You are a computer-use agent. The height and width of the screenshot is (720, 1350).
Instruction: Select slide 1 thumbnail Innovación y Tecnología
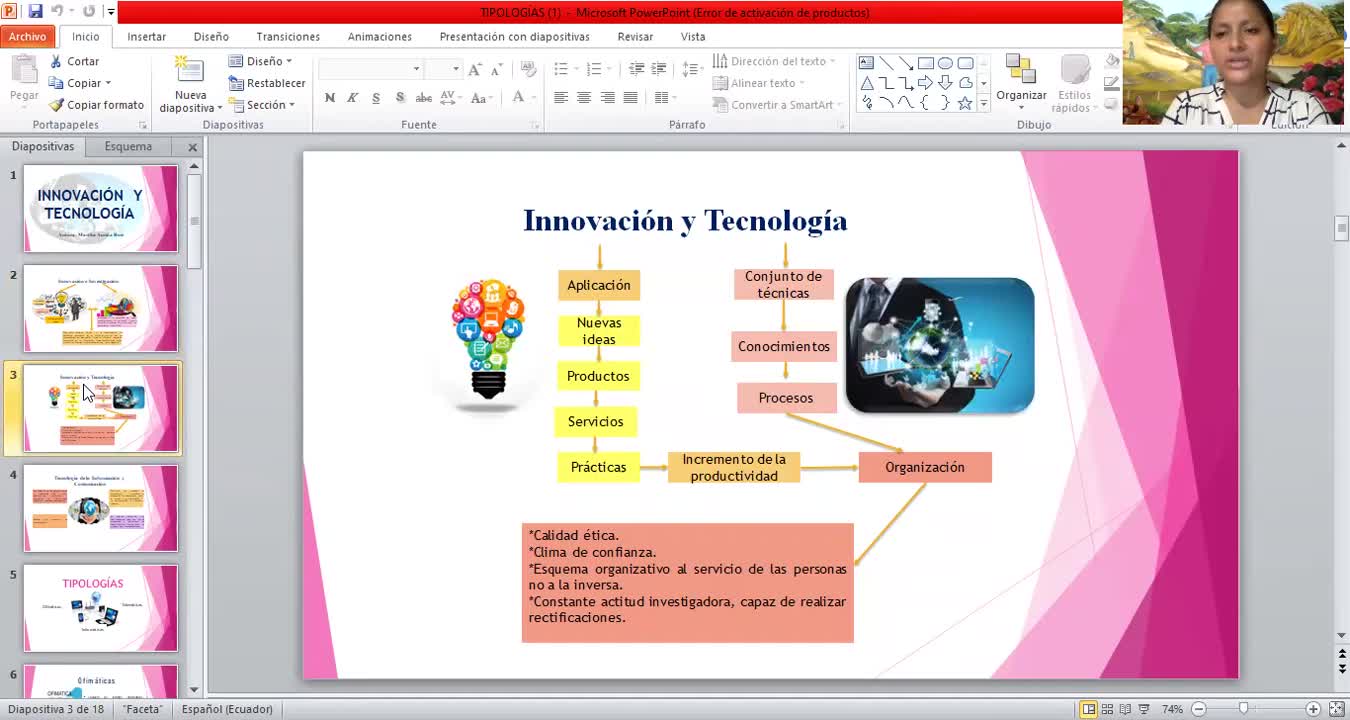tap(101, 208)
